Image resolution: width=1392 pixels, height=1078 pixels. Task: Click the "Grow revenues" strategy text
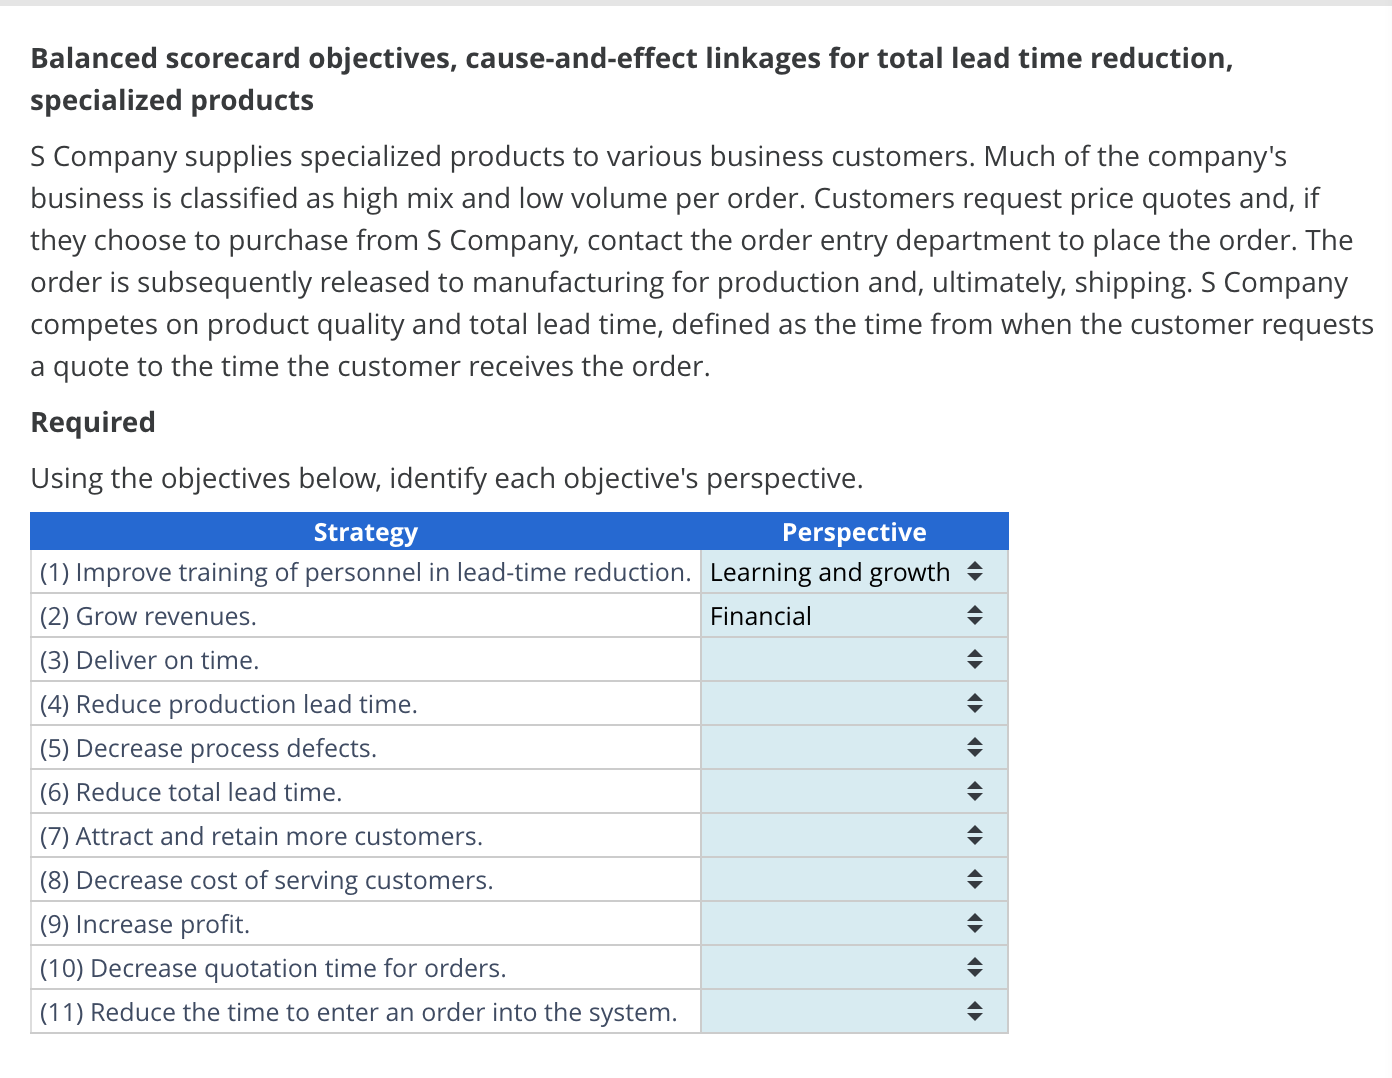tap(147, 615)
